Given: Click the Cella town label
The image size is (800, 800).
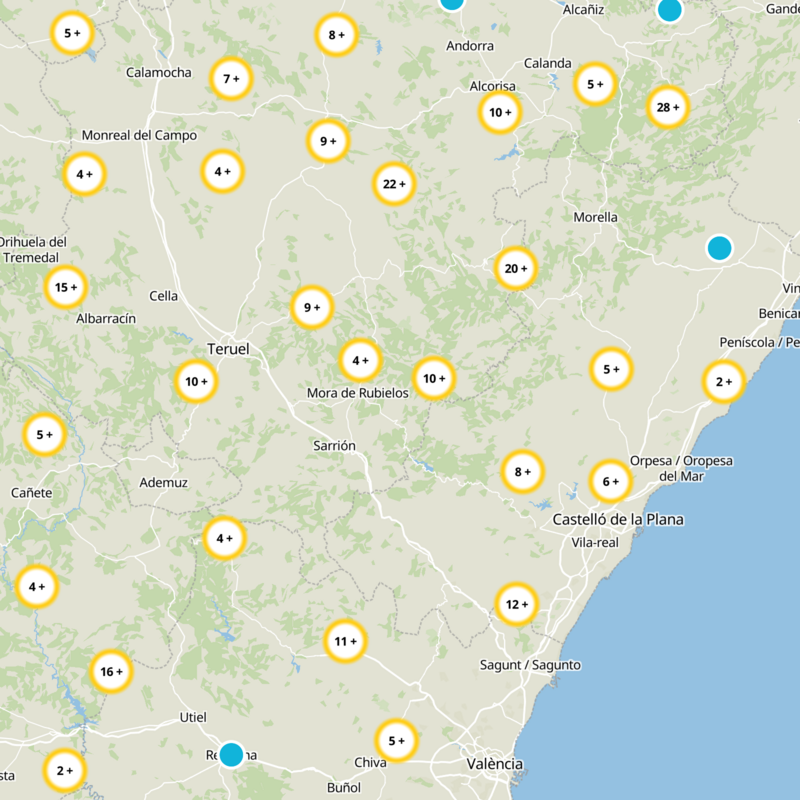Looking at the screenshot, I should pyautogui.click(x=163, y=296).
